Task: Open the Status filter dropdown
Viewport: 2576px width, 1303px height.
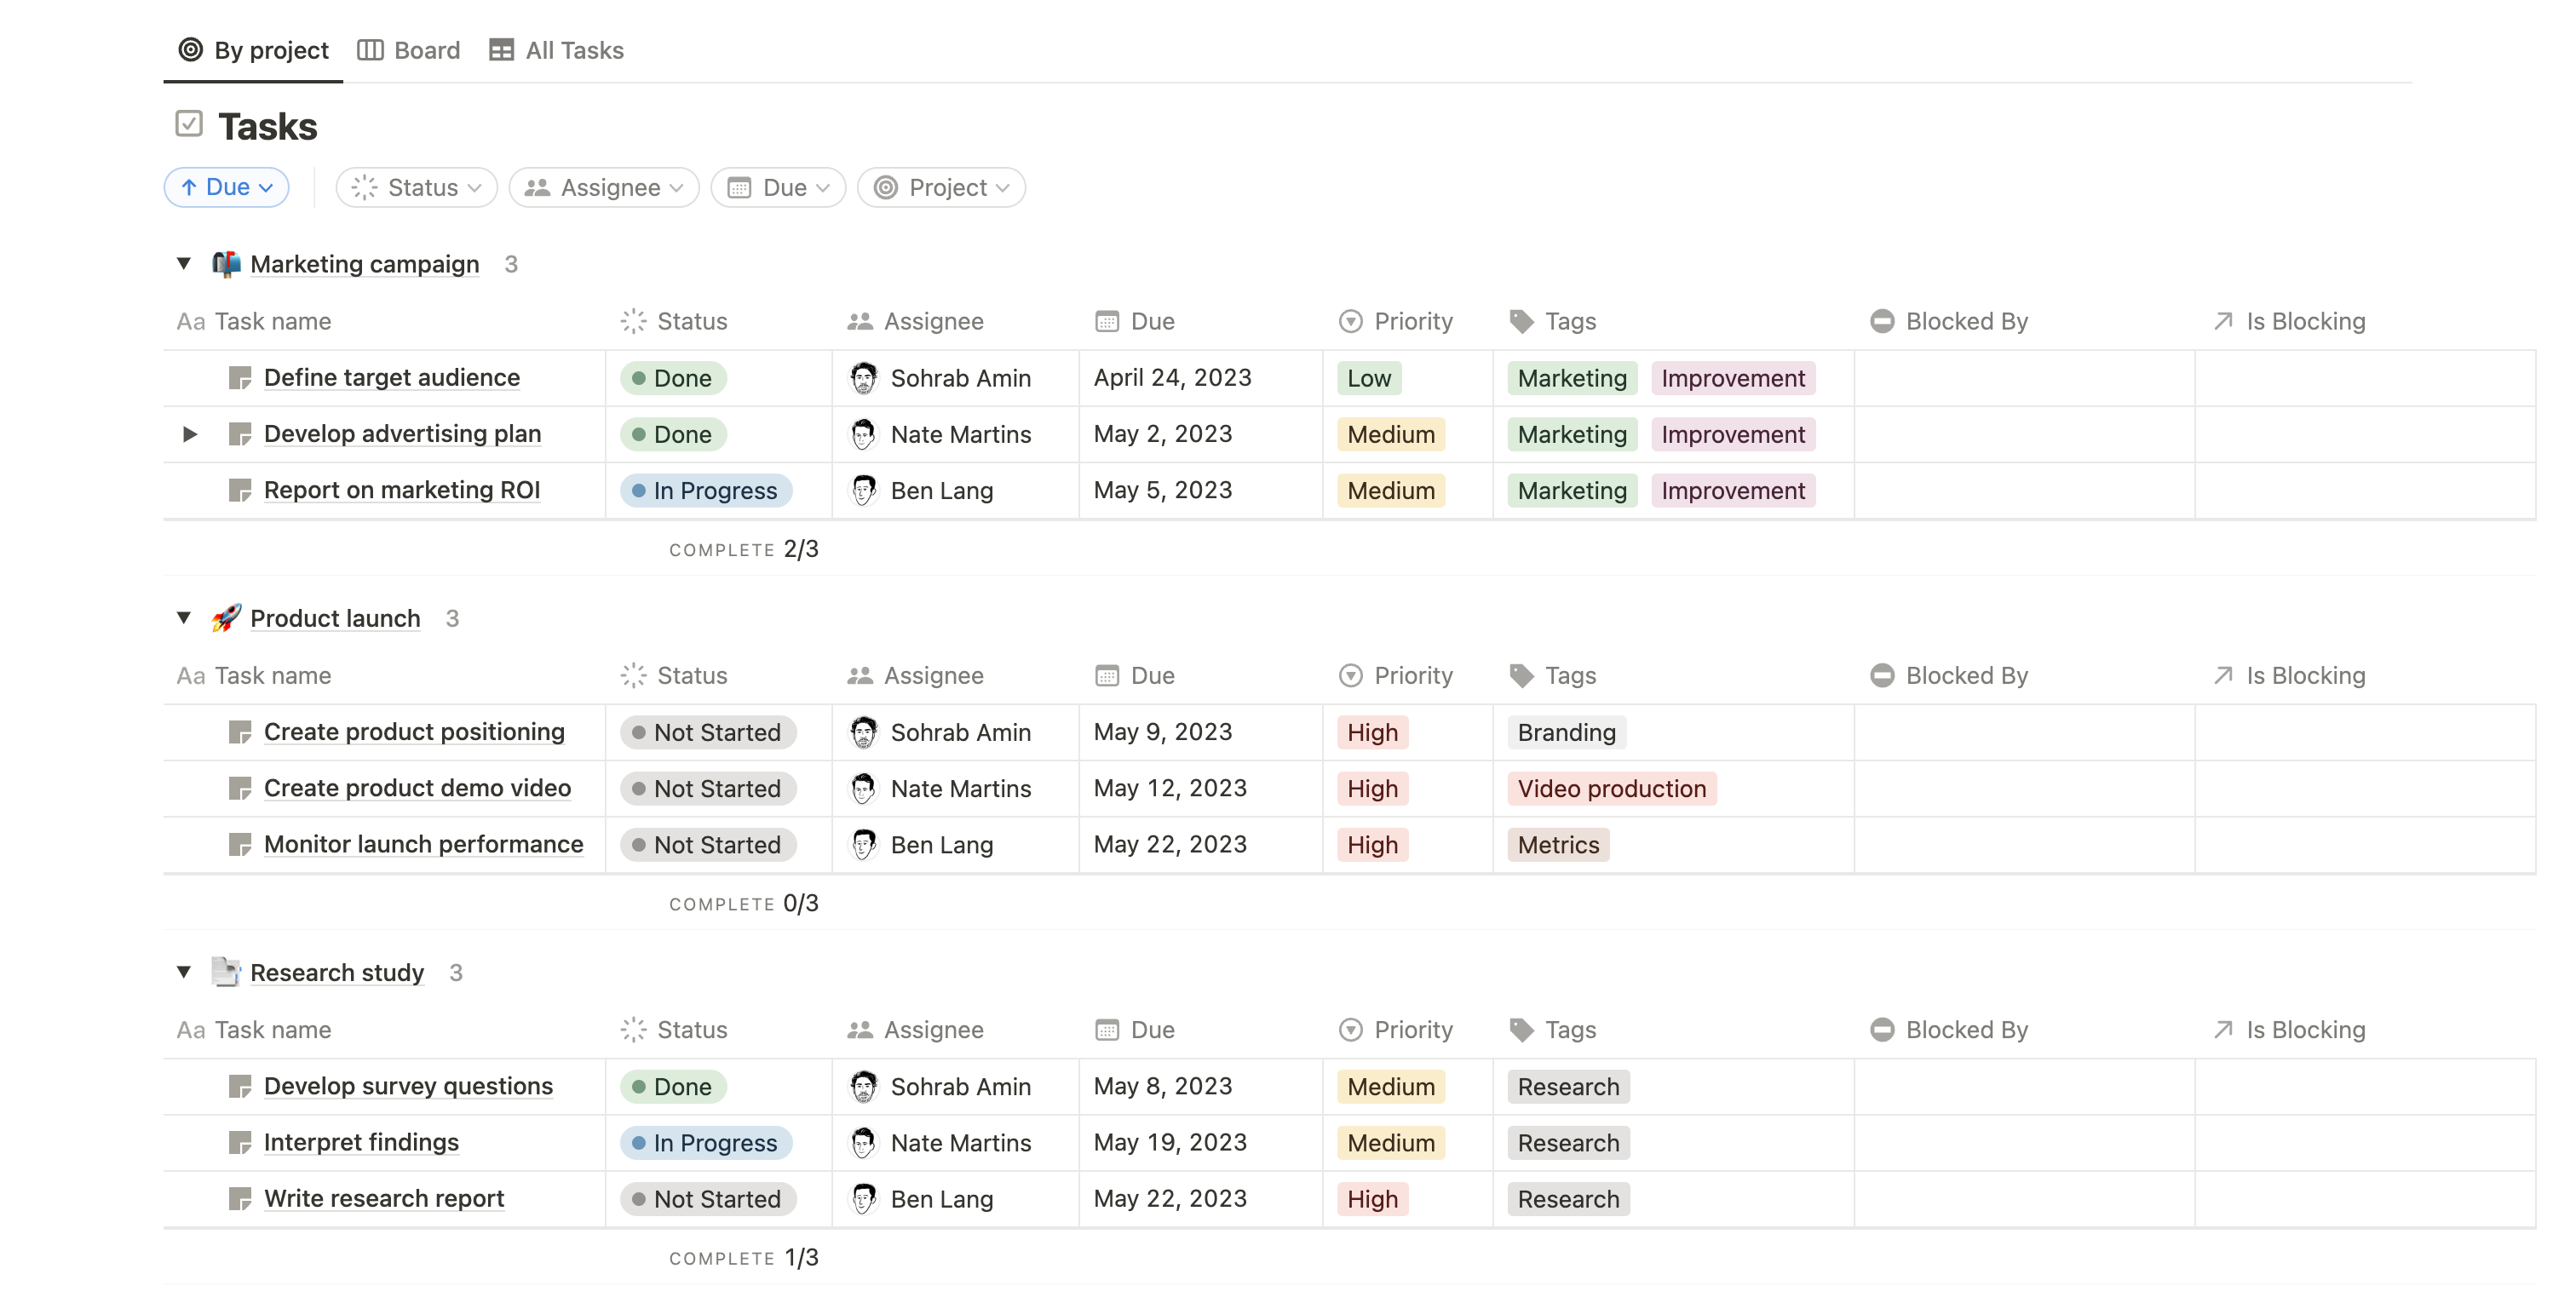Action: click(416, 187)
